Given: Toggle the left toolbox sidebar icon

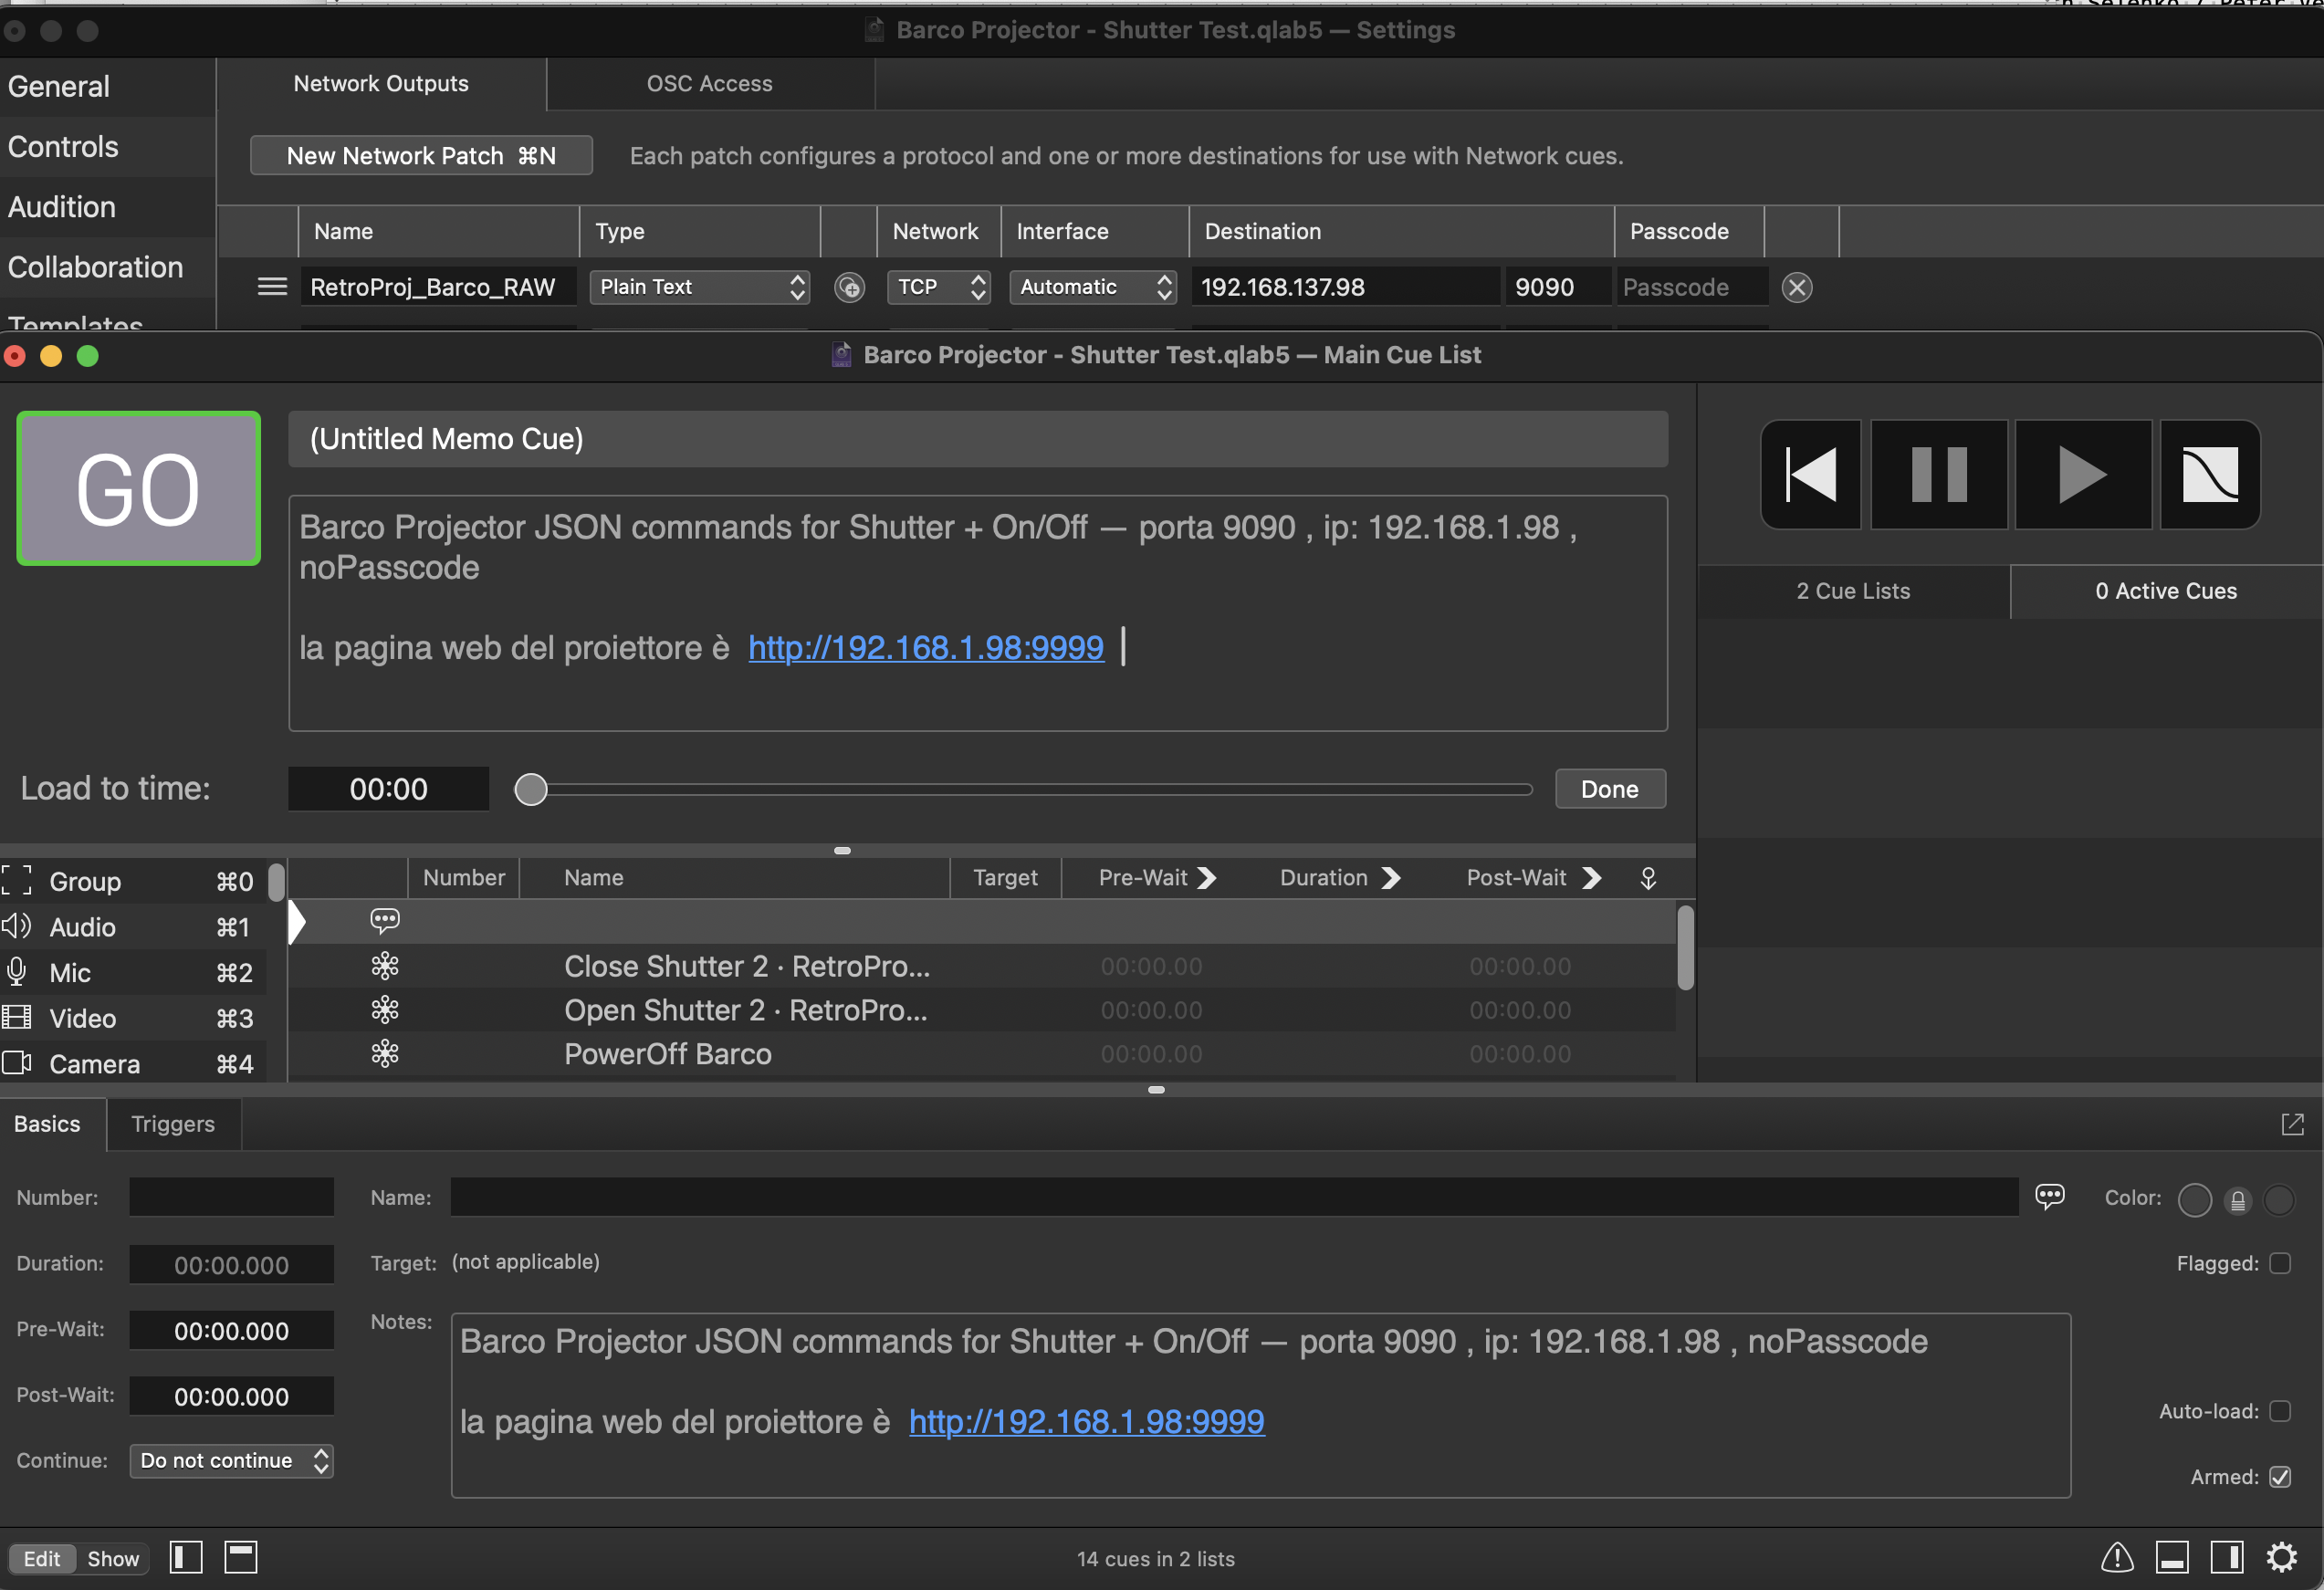Looking at the screenshot, I should [x=186, y=1558].
